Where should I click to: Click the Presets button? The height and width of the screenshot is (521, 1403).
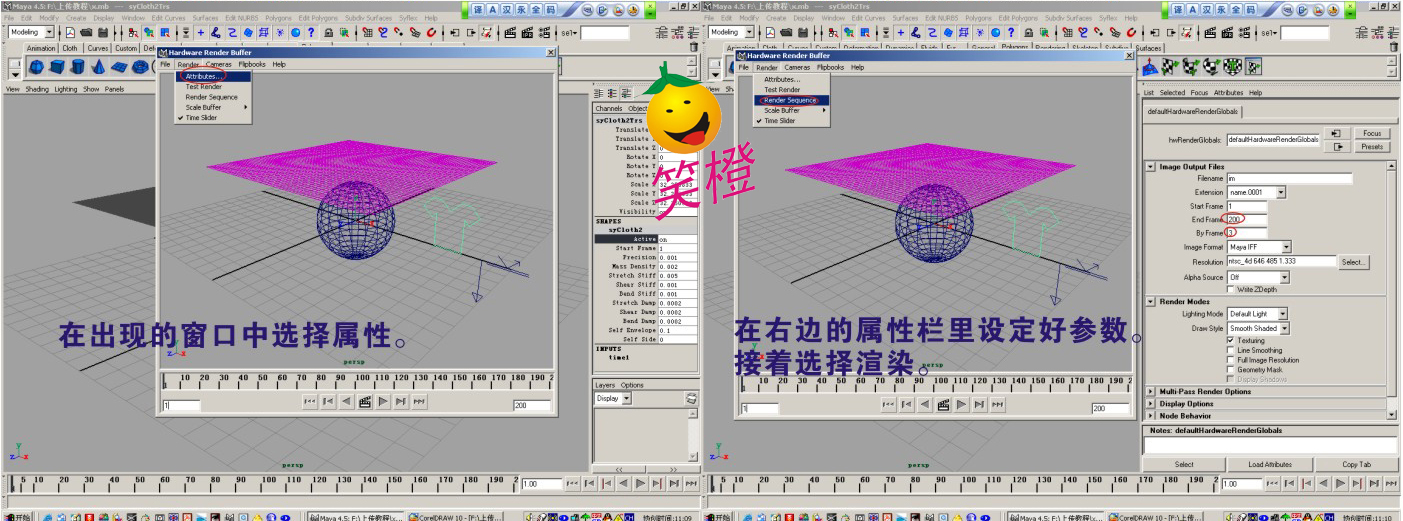(x=1371, y=147)
